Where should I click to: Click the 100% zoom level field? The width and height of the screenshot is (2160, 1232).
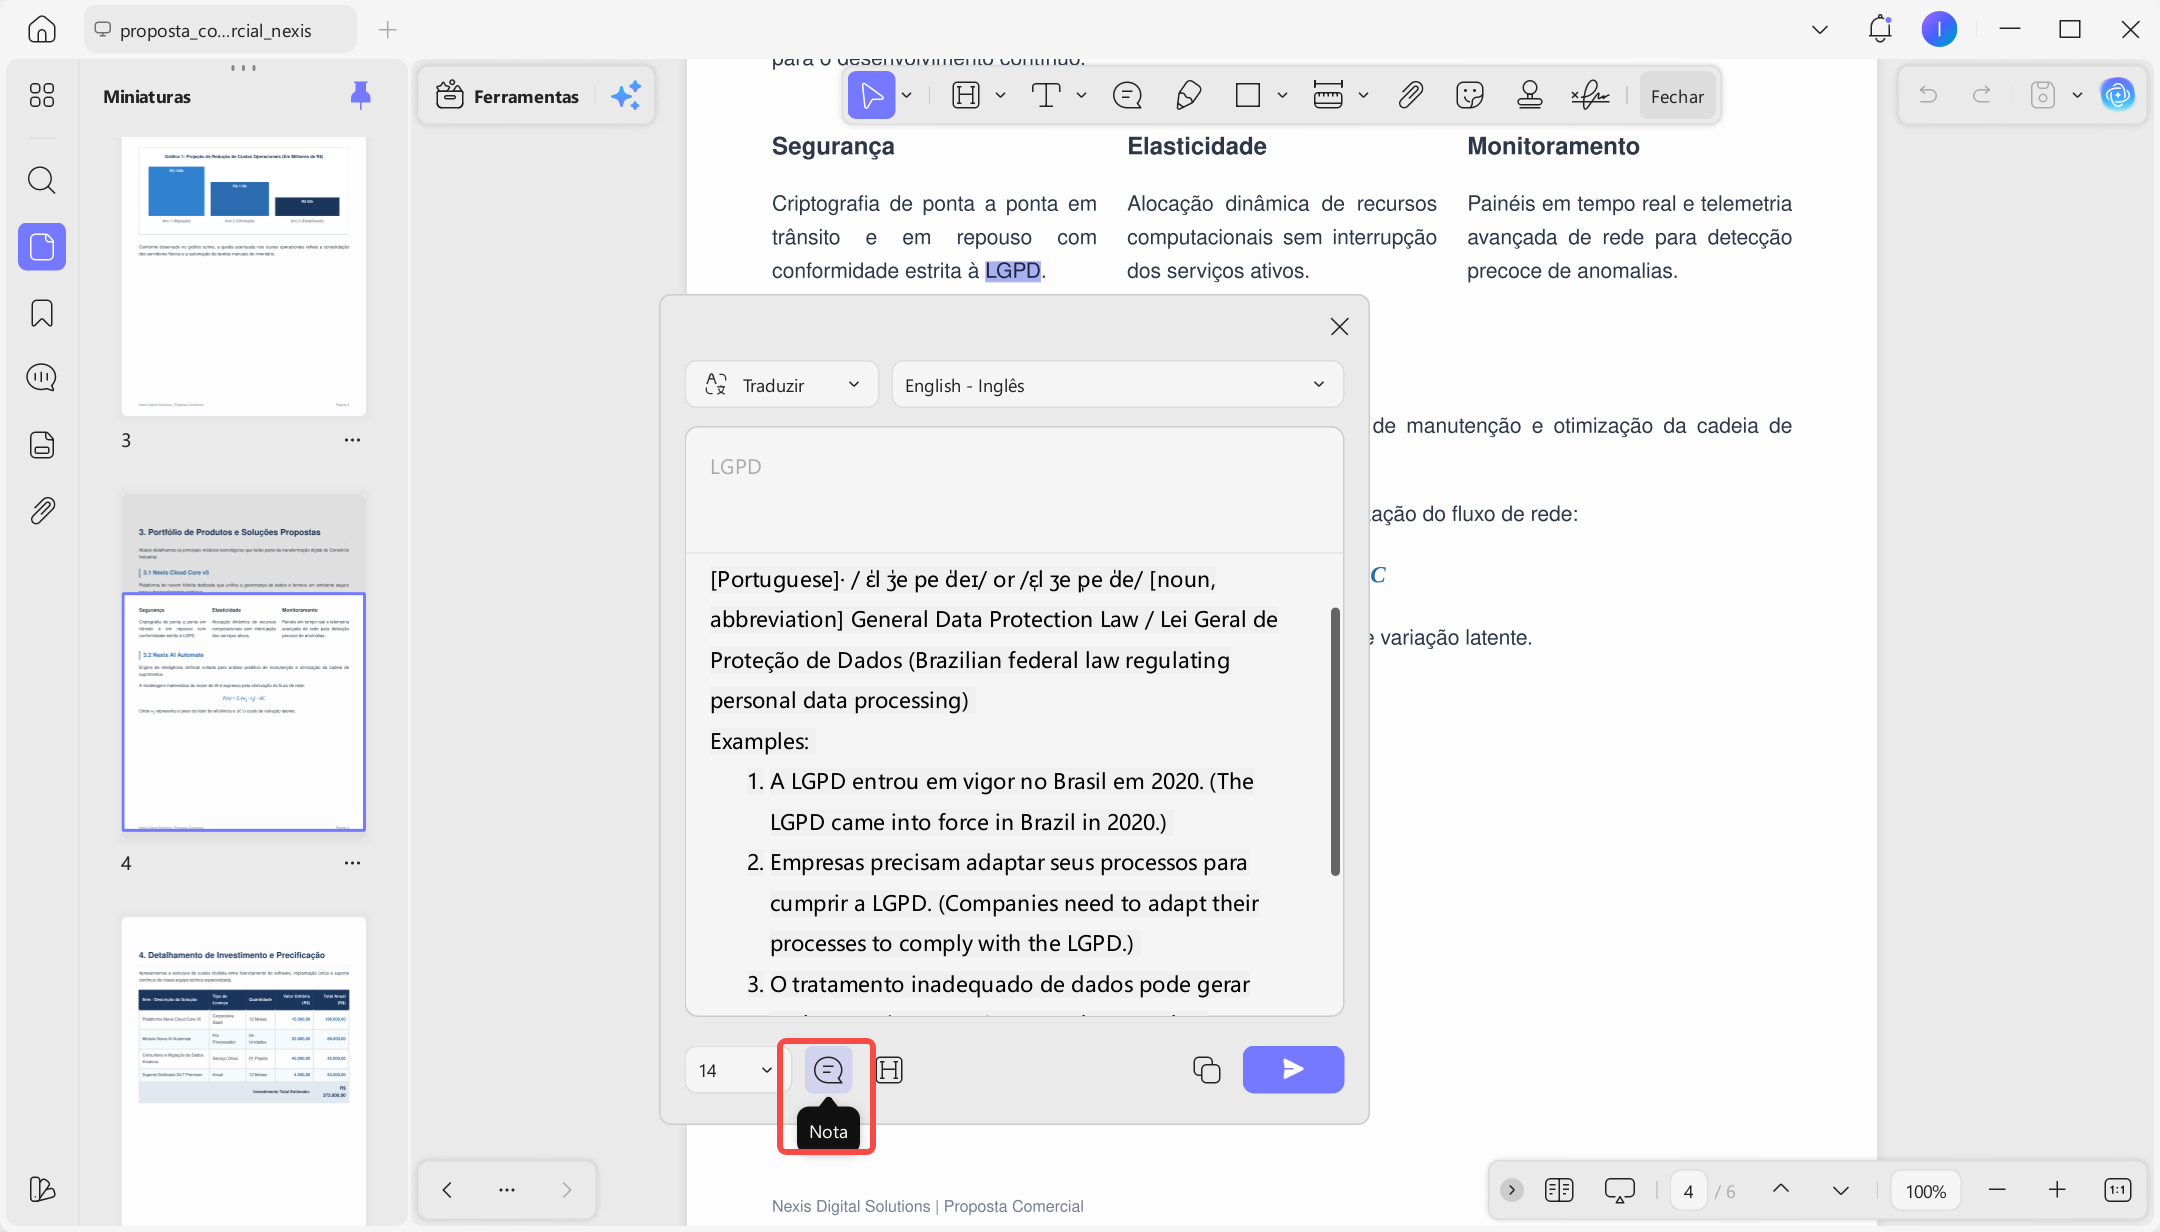[x=1925, y=1190]
